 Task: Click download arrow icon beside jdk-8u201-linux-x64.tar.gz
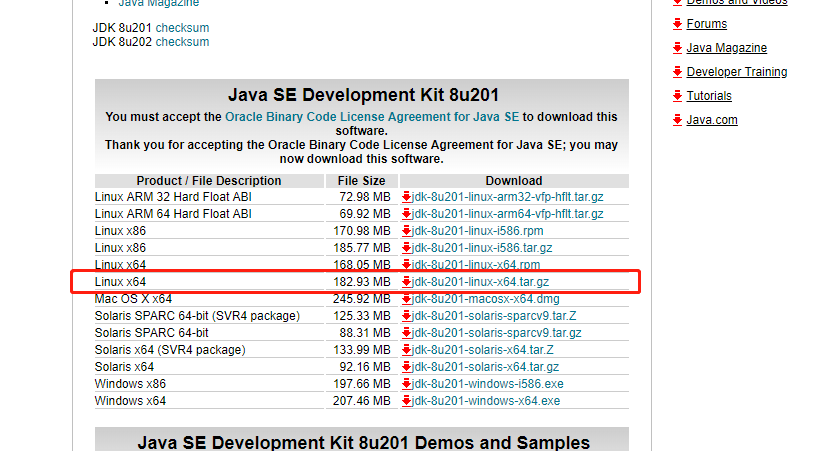407,282
